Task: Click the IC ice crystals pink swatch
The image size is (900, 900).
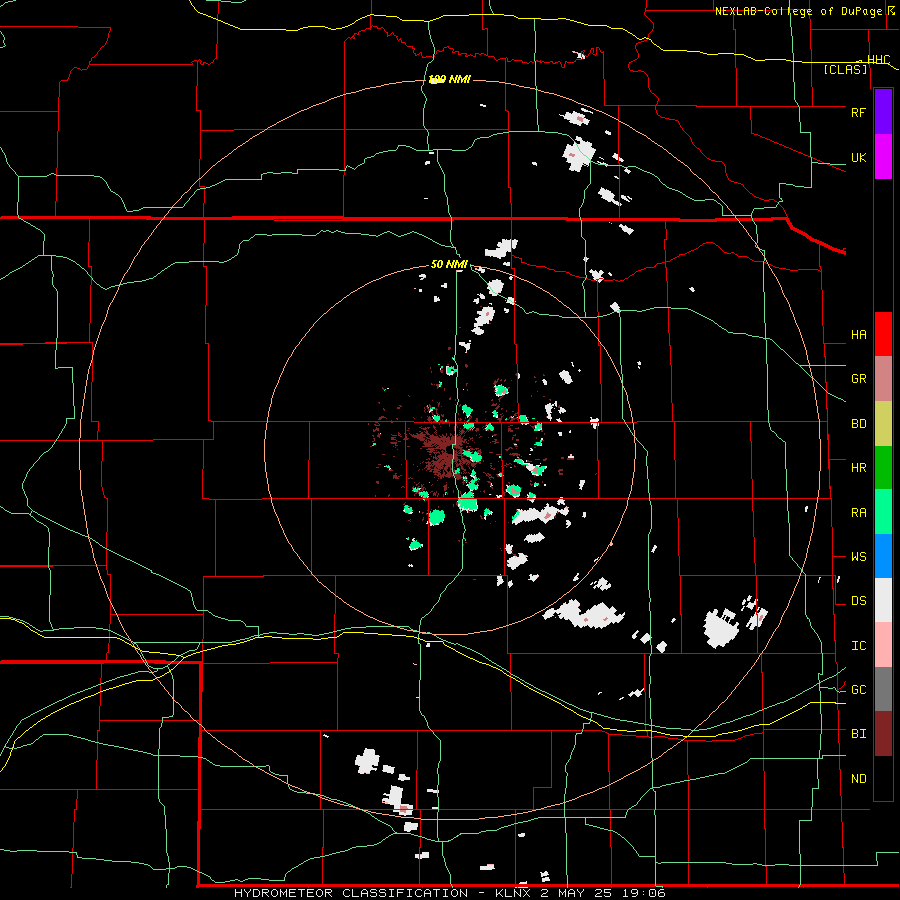Action: (883, 645)
